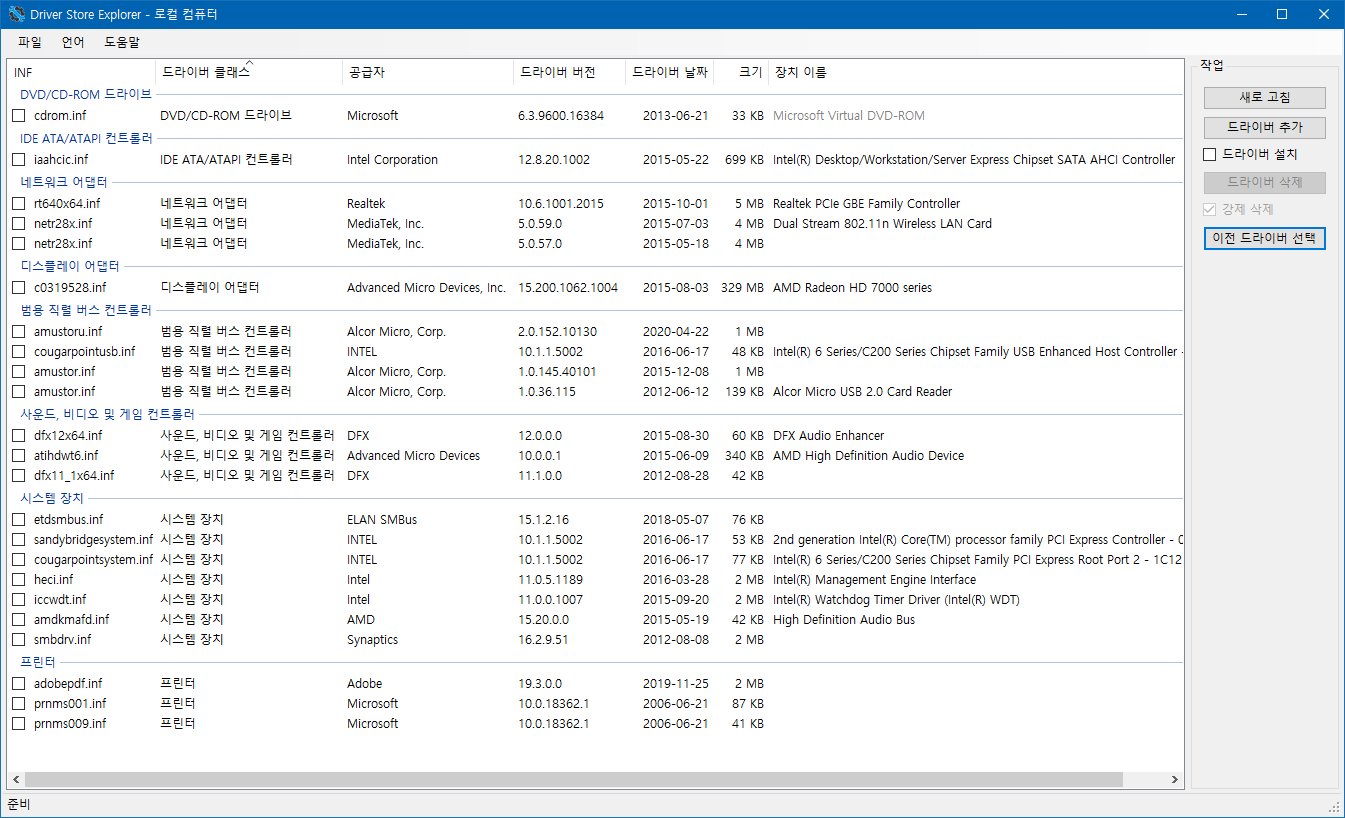Click the DFX Audio Enhancer device name

828,436
